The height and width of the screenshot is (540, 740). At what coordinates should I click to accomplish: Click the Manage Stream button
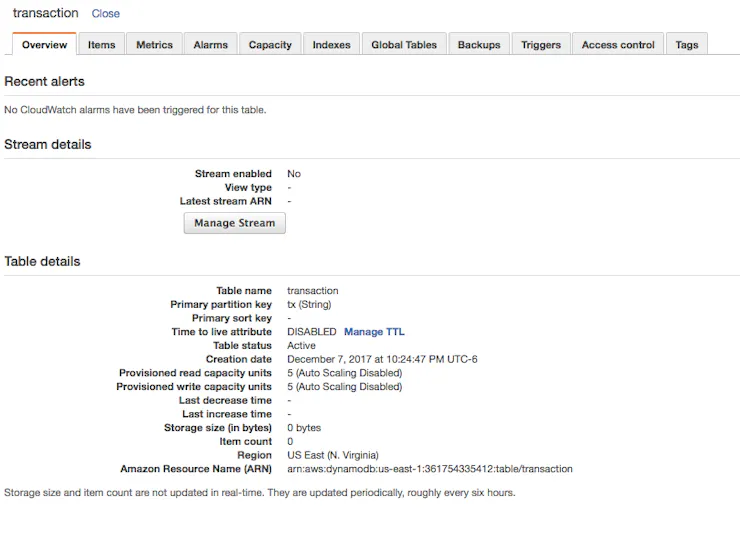coord(235,223)
